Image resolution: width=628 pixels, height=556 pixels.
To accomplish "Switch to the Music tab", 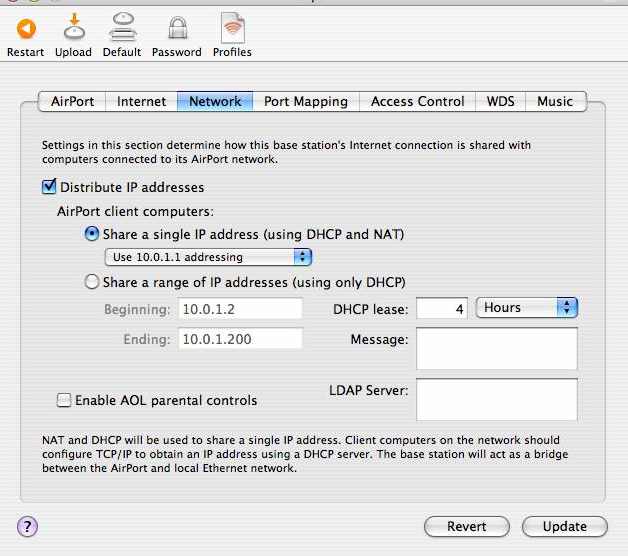I will tap(556, 101).
